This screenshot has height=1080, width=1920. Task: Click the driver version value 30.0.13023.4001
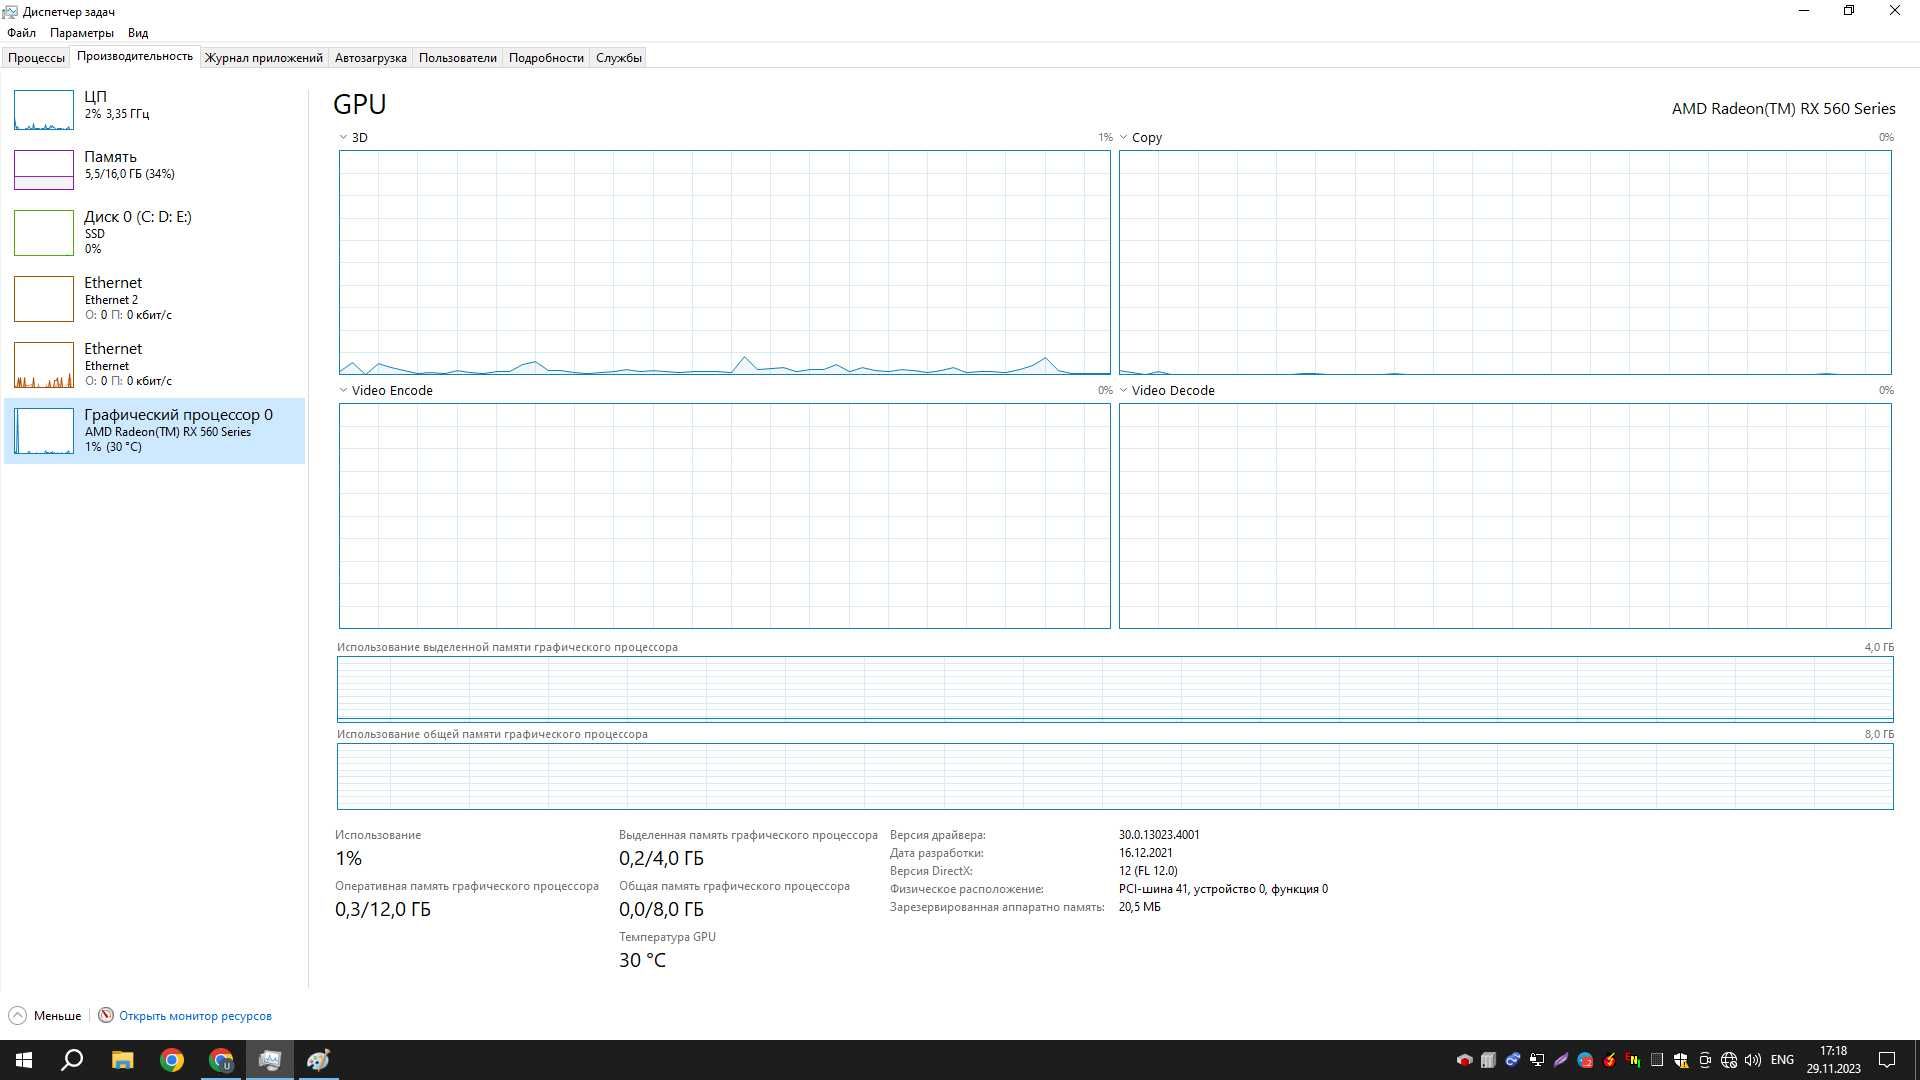pyautogui.click(x=1159, y=835)
